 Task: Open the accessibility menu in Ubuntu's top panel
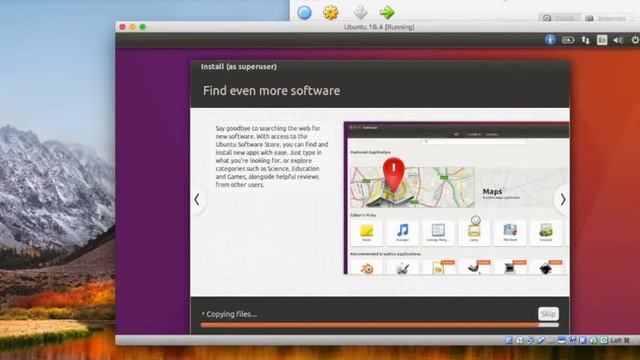(550, 40)
